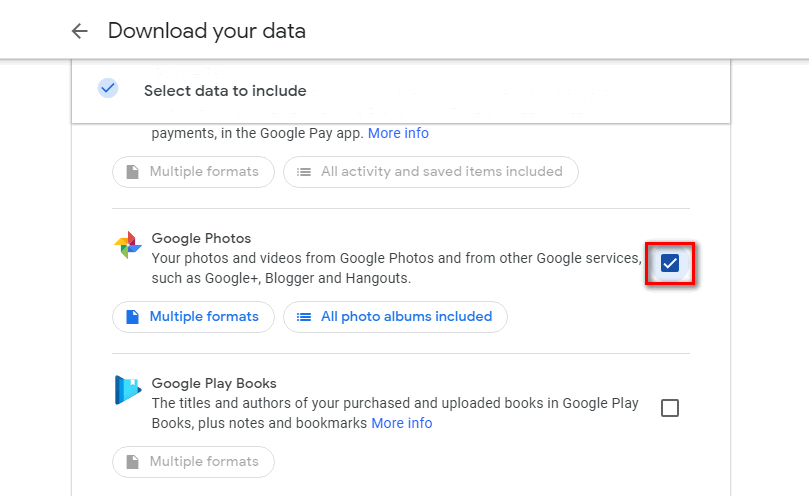809x496 pixels.
Task: Click Multiple formats under Google Play Books
Action: [x=193, y=462]
